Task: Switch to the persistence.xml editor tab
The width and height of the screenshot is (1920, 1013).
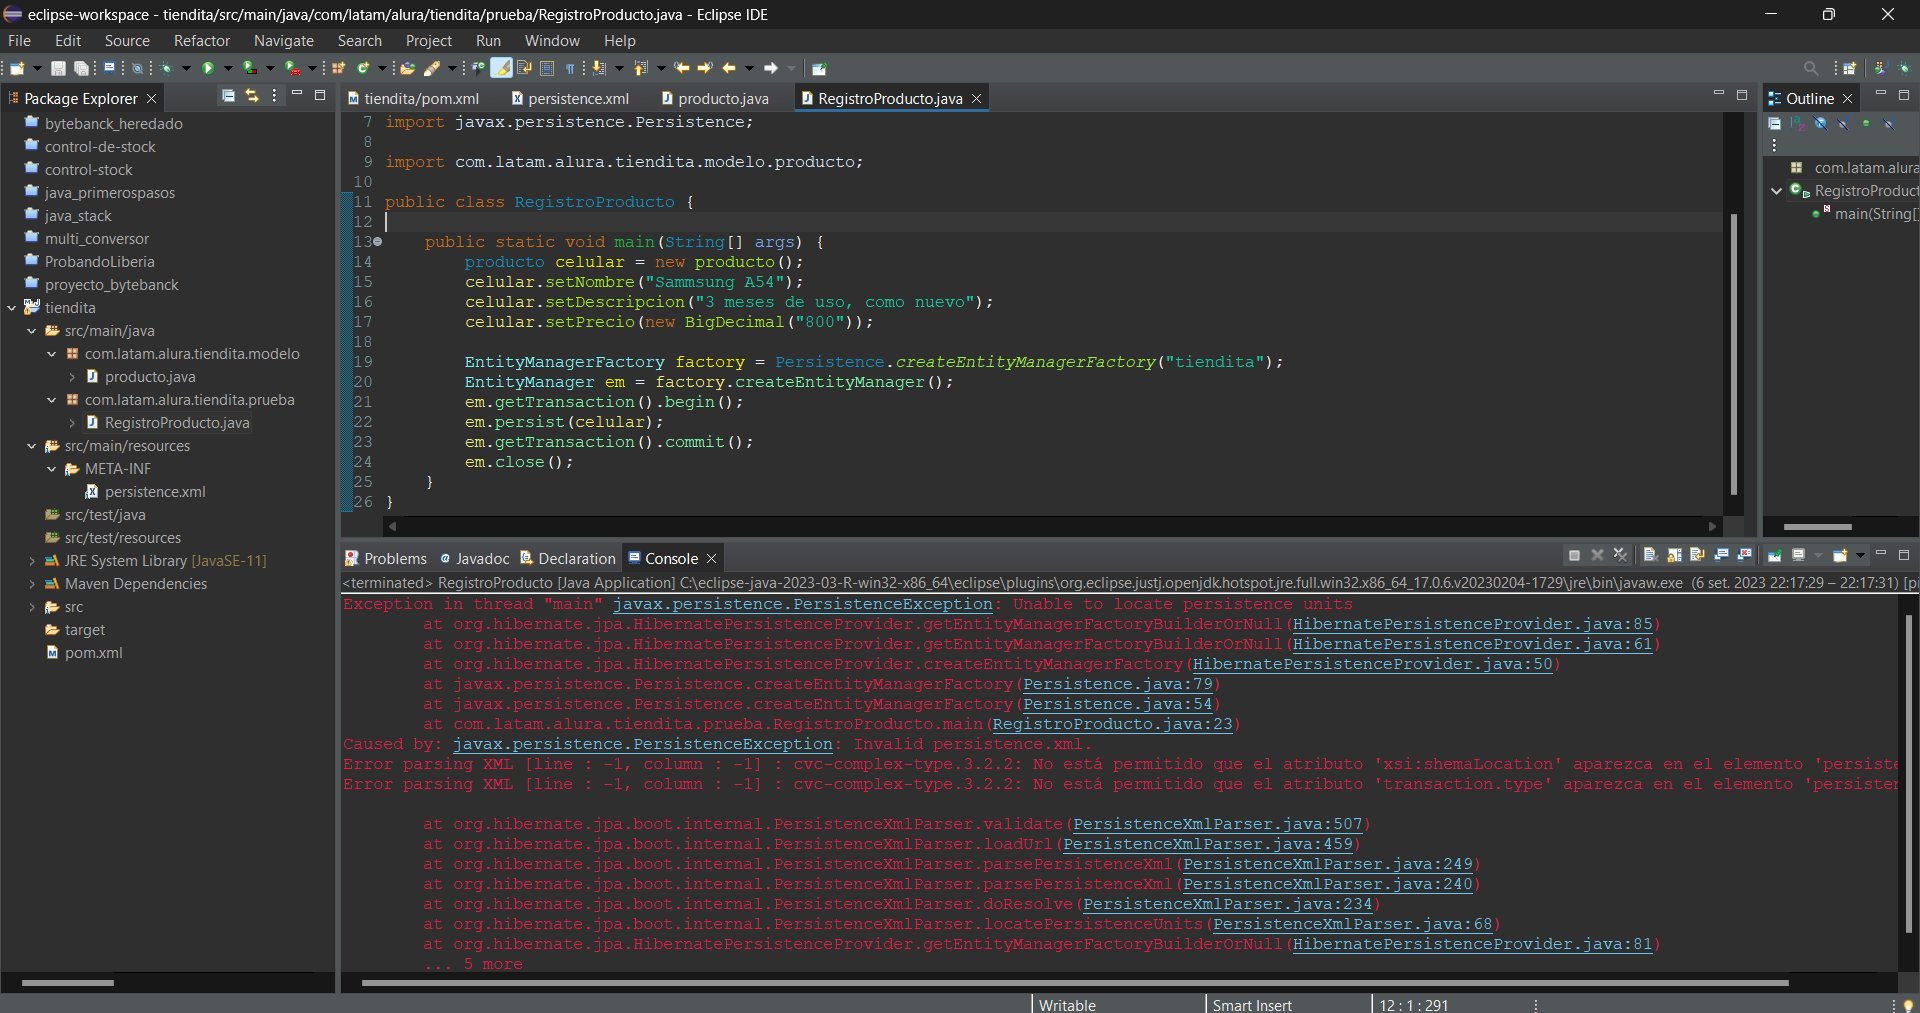Action: (x=569, y=98)
